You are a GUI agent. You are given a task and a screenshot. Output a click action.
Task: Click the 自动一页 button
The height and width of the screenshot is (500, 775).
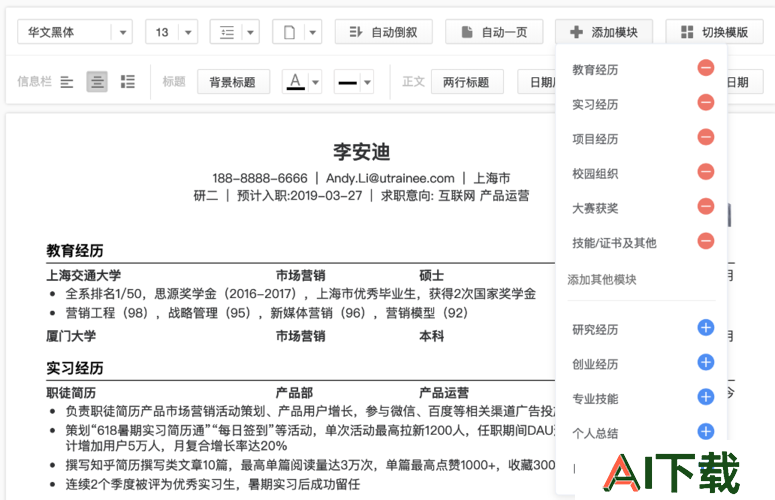click(x=494, y=32)
